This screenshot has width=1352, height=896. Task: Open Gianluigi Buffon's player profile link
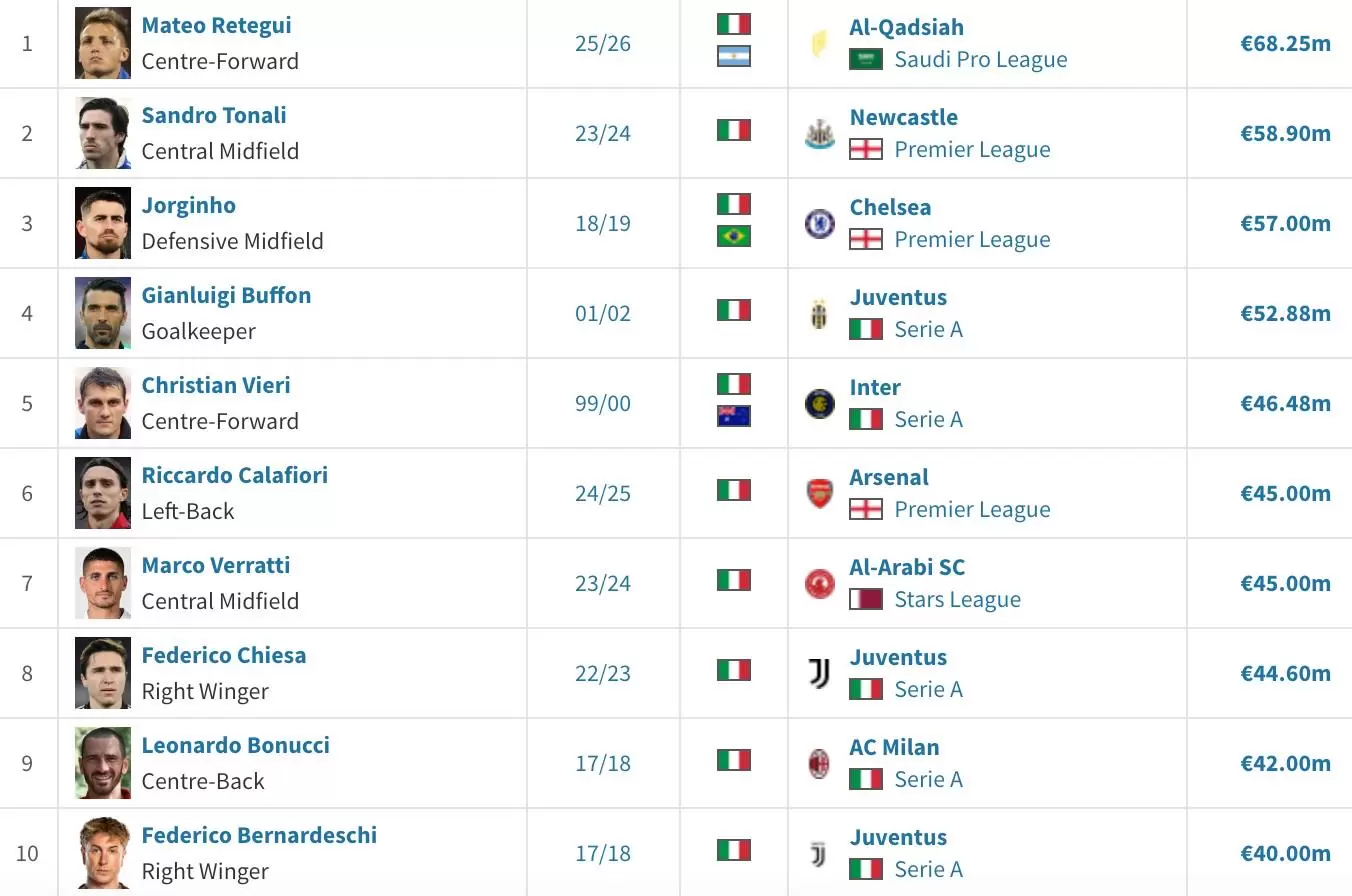point(226,295)
